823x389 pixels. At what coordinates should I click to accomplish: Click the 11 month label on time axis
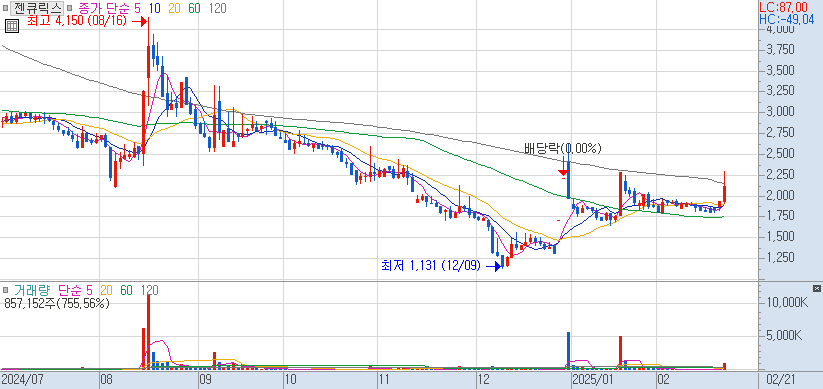(385, 379)
